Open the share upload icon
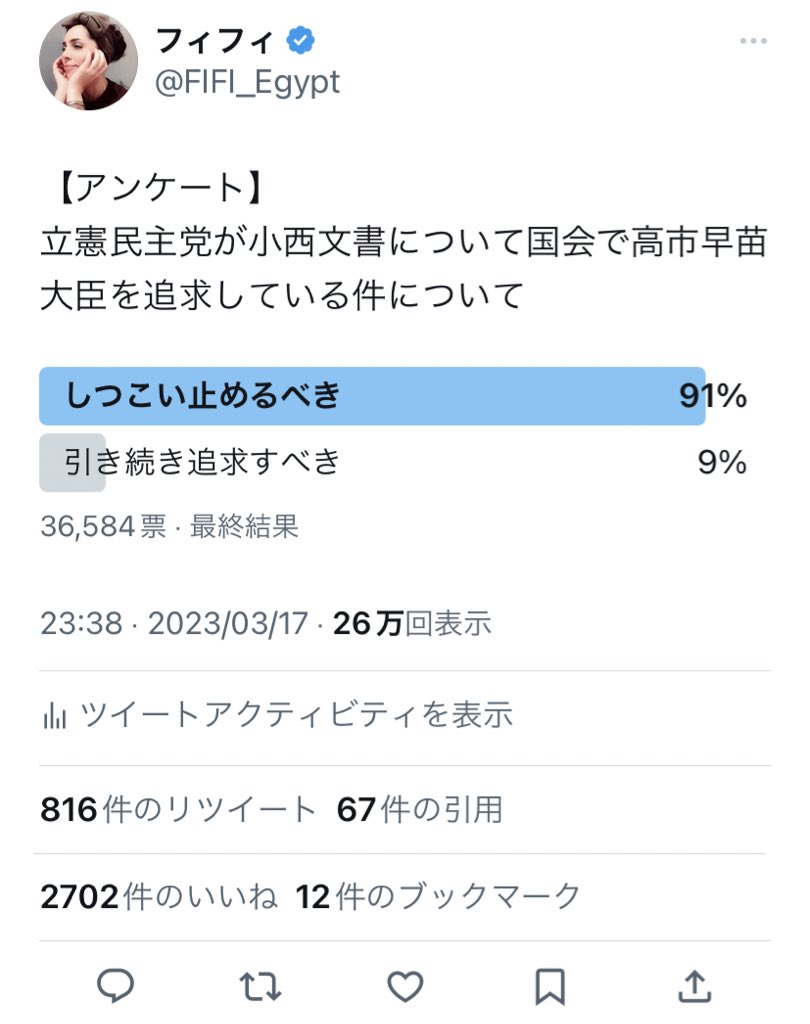The image size is (810, 1024). pos(694,986)
